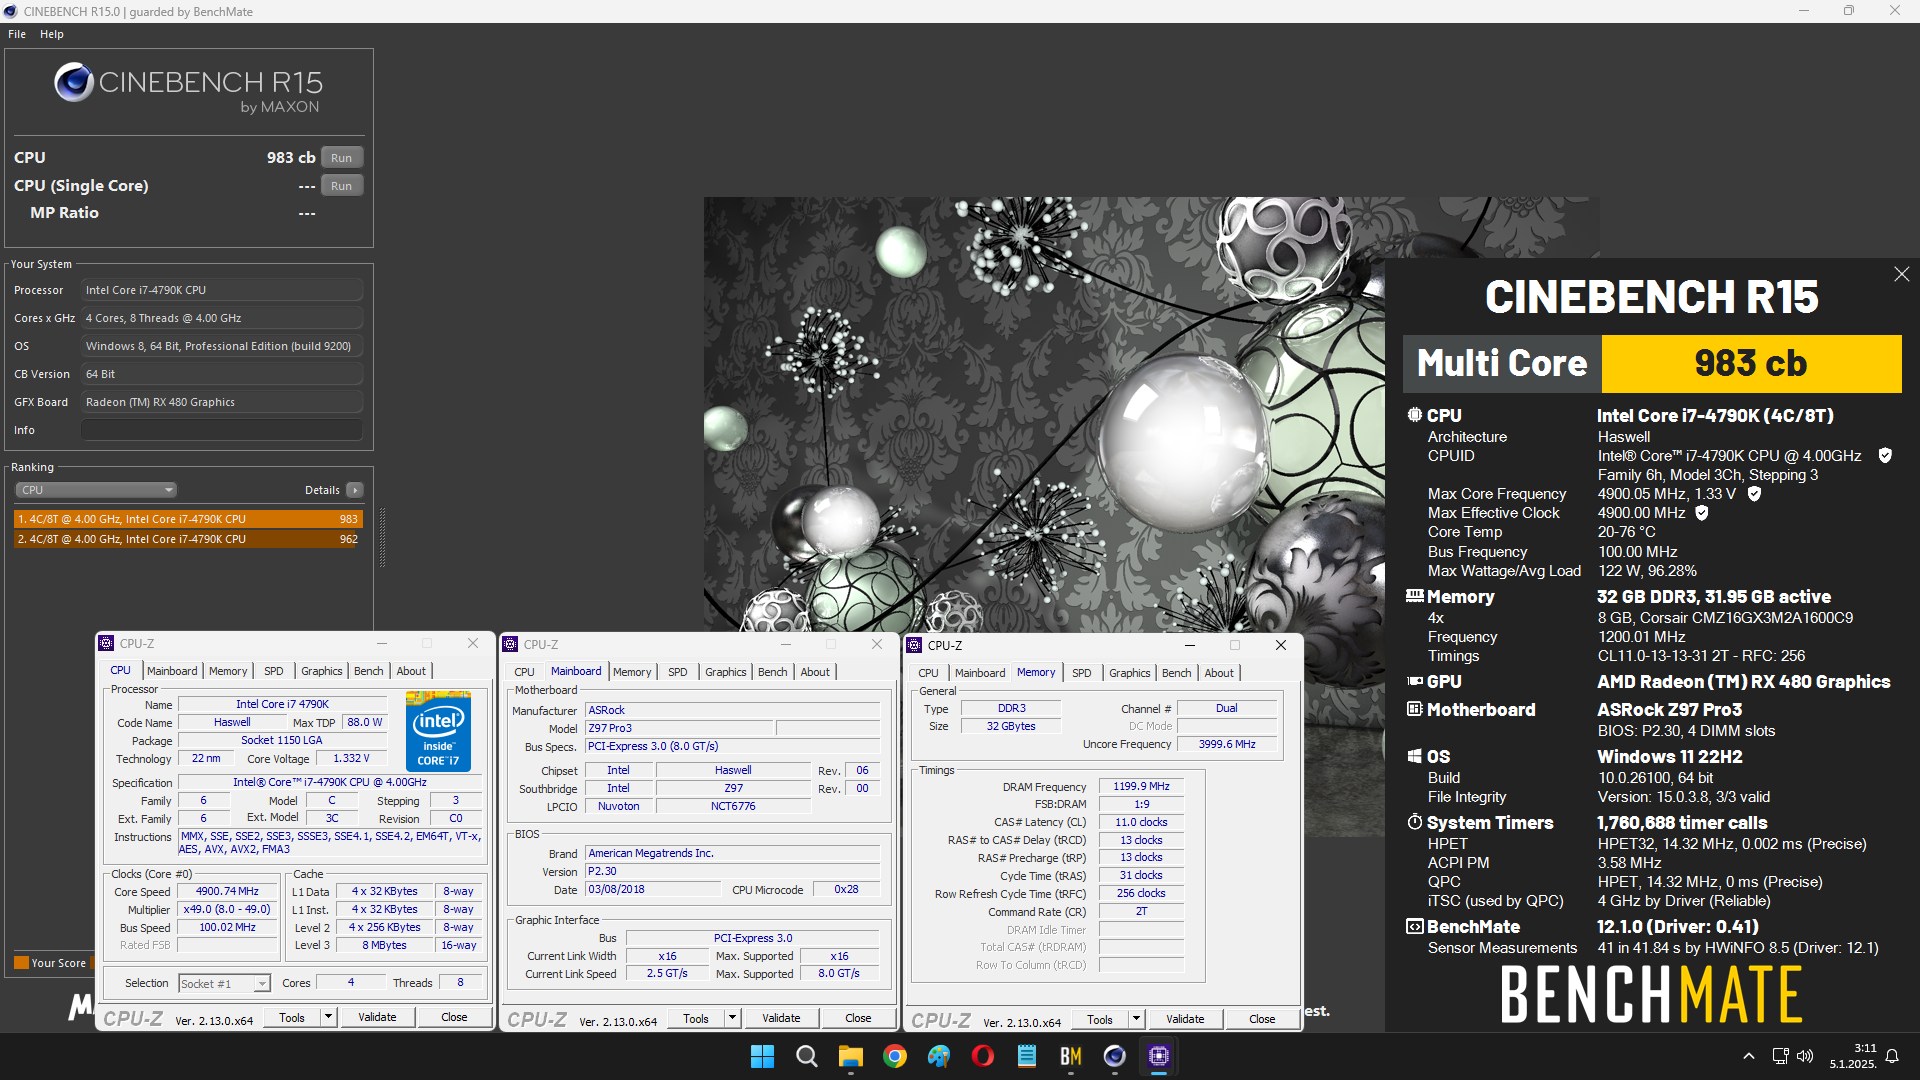1920x1080 pixels.
Task: Click the Processor name field
Action: click(x=221, y=290)
